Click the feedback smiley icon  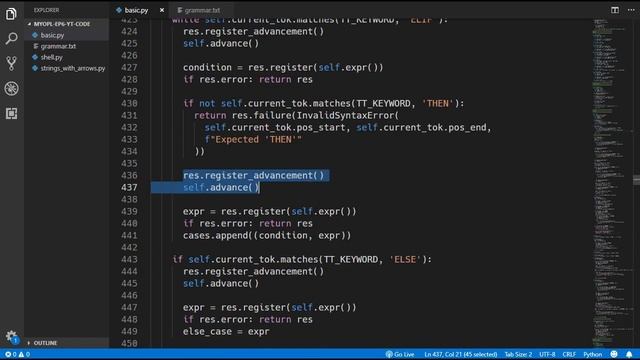614,354
